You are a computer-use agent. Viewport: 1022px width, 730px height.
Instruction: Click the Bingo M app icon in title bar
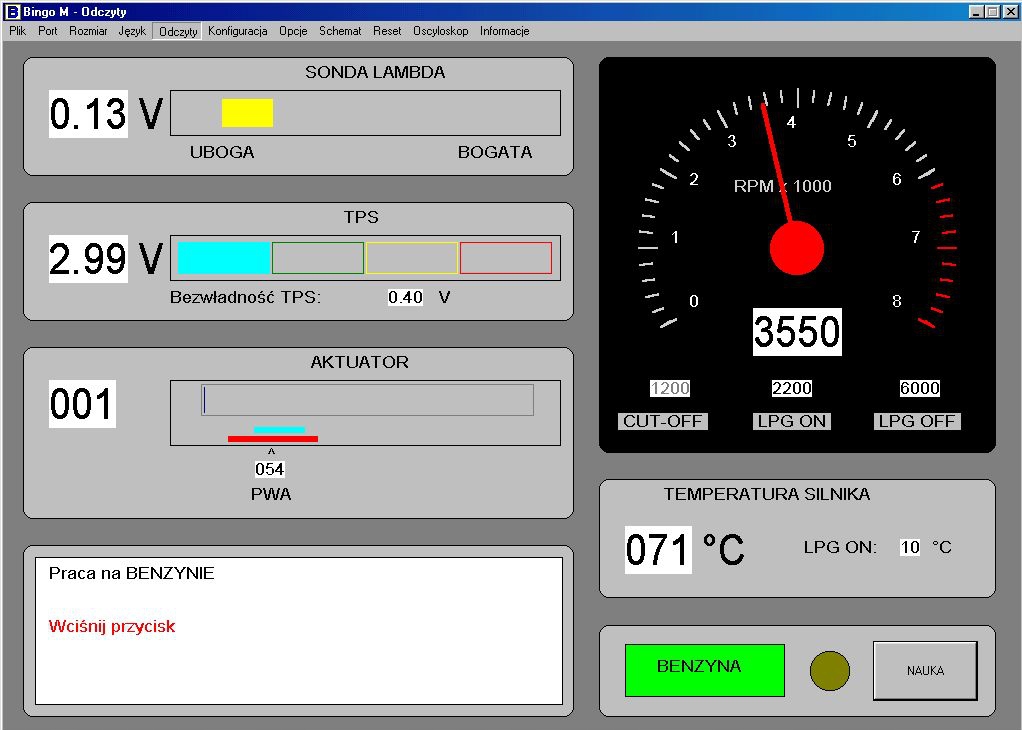12,12
